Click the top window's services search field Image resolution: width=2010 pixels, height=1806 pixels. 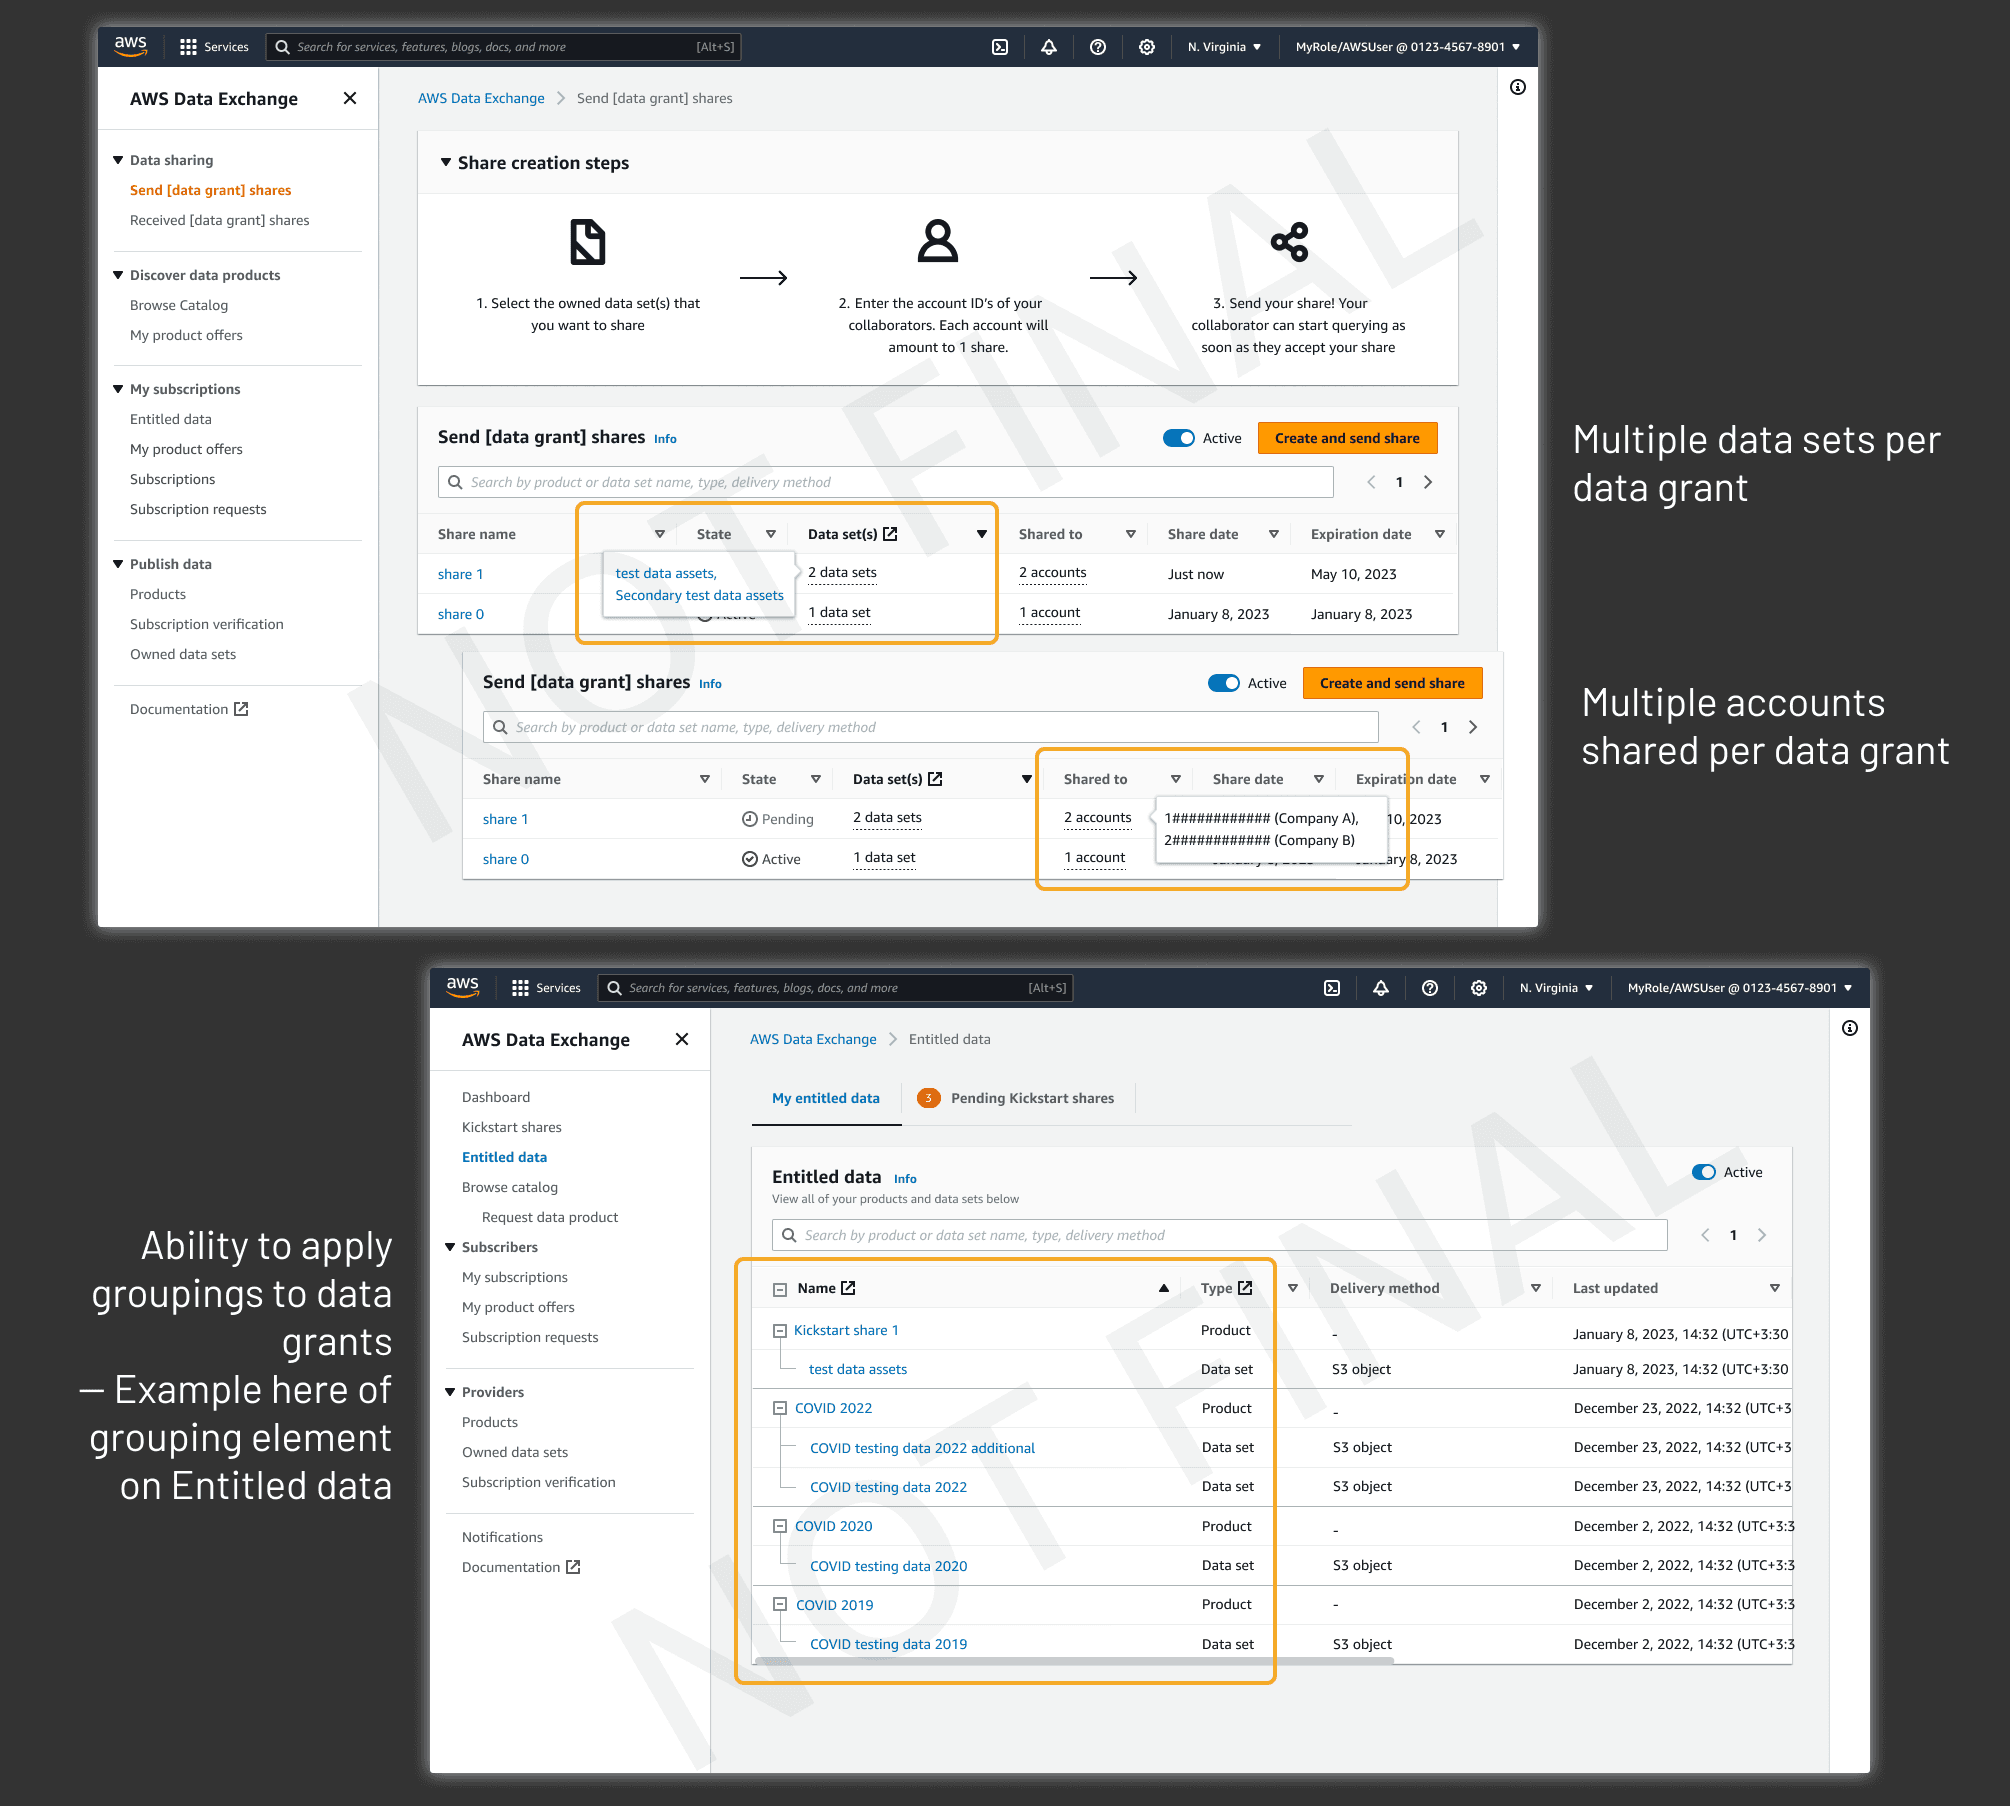point(504,47)
